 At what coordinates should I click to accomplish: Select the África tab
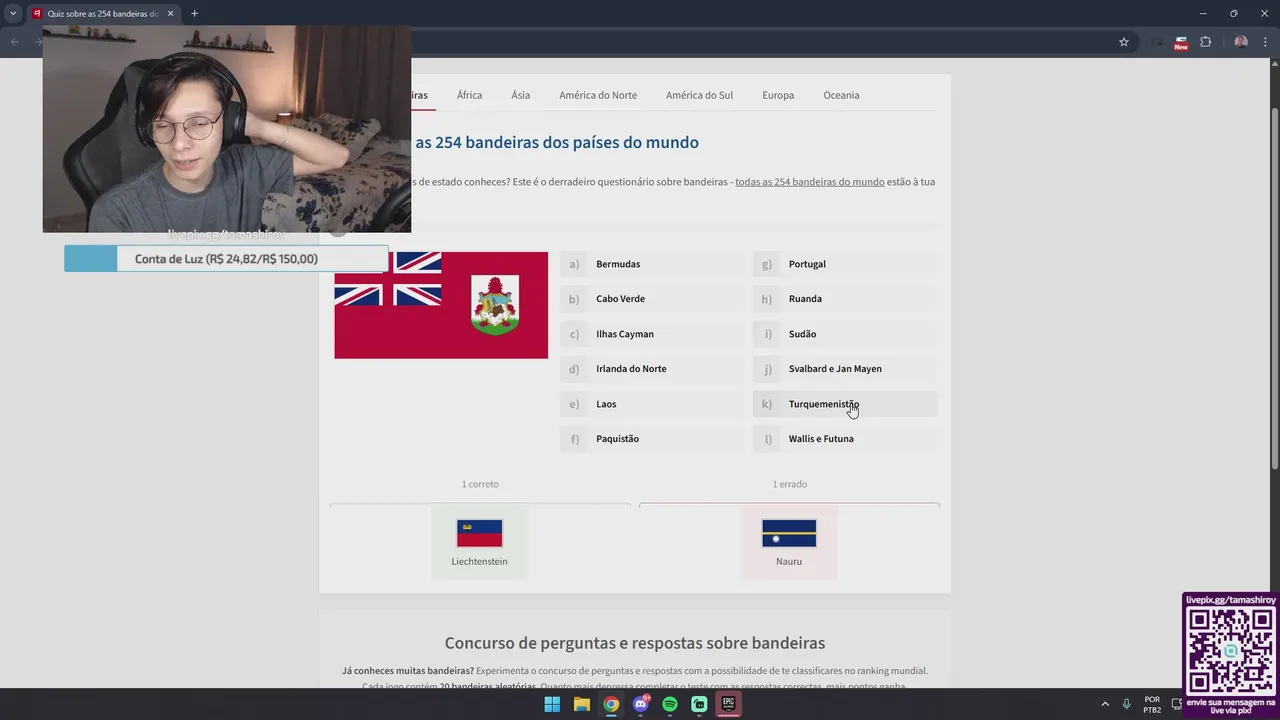tap(469, 95)
